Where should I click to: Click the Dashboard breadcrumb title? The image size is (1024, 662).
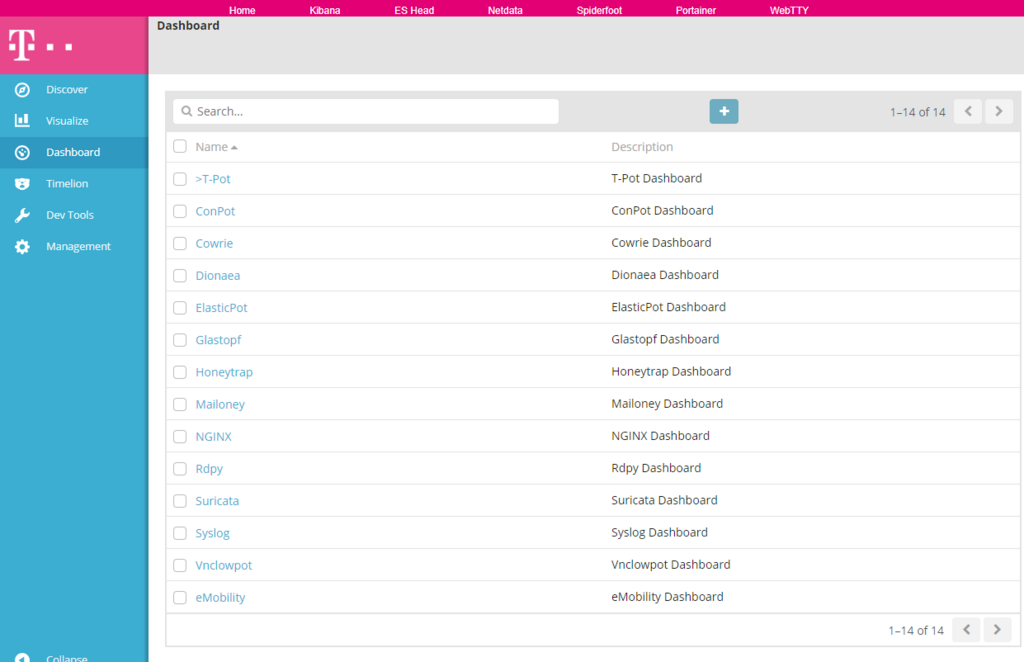pos(188,25)
